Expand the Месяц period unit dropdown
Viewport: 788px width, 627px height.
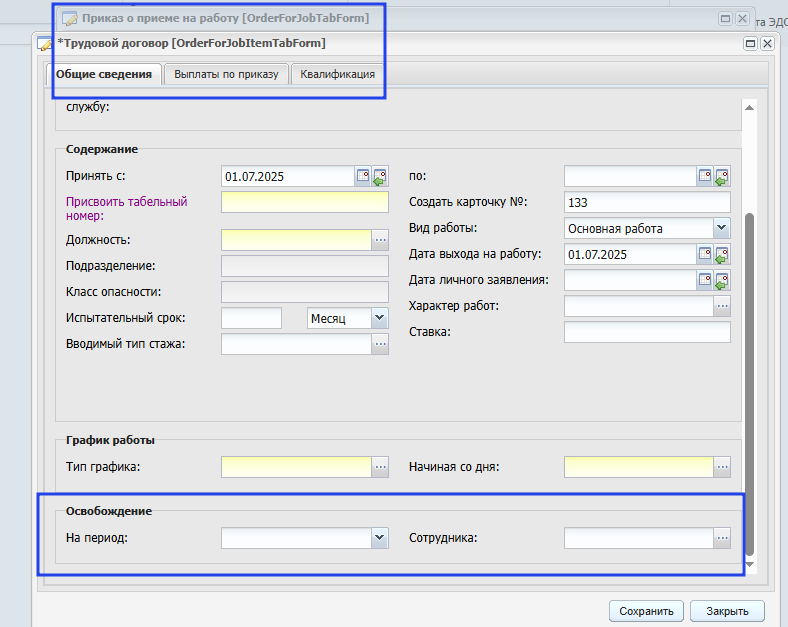[x=380, y=318]
